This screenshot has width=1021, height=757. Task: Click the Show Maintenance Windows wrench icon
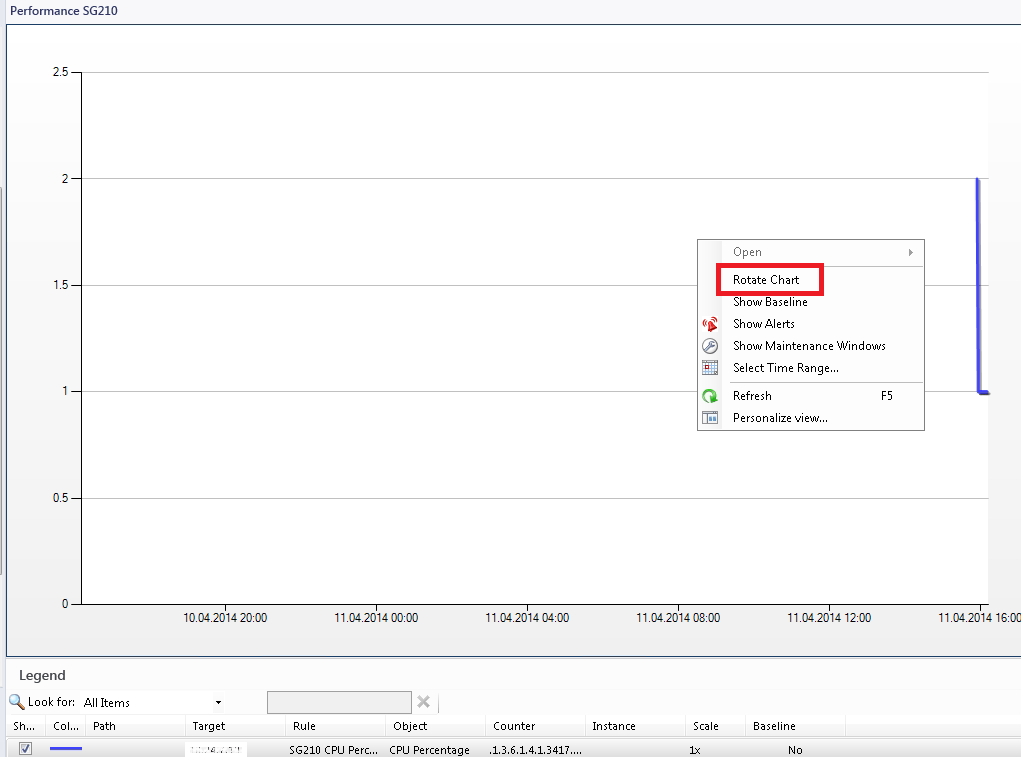pyautogui.click(x=710, y=345)
